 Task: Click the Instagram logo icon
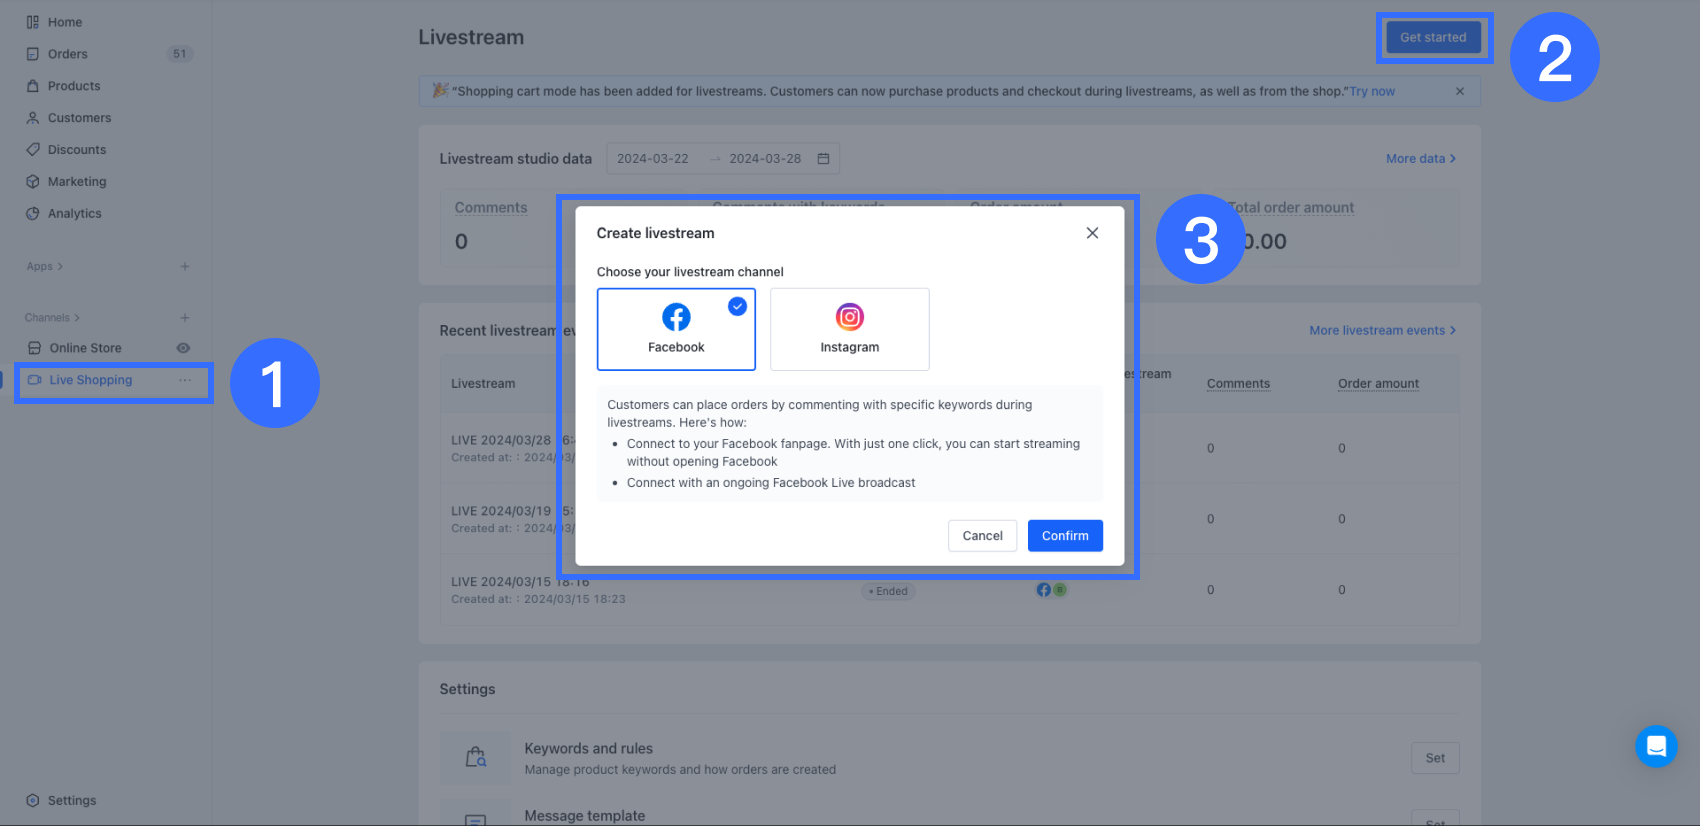pyautogui.click(x=850, y=317)
